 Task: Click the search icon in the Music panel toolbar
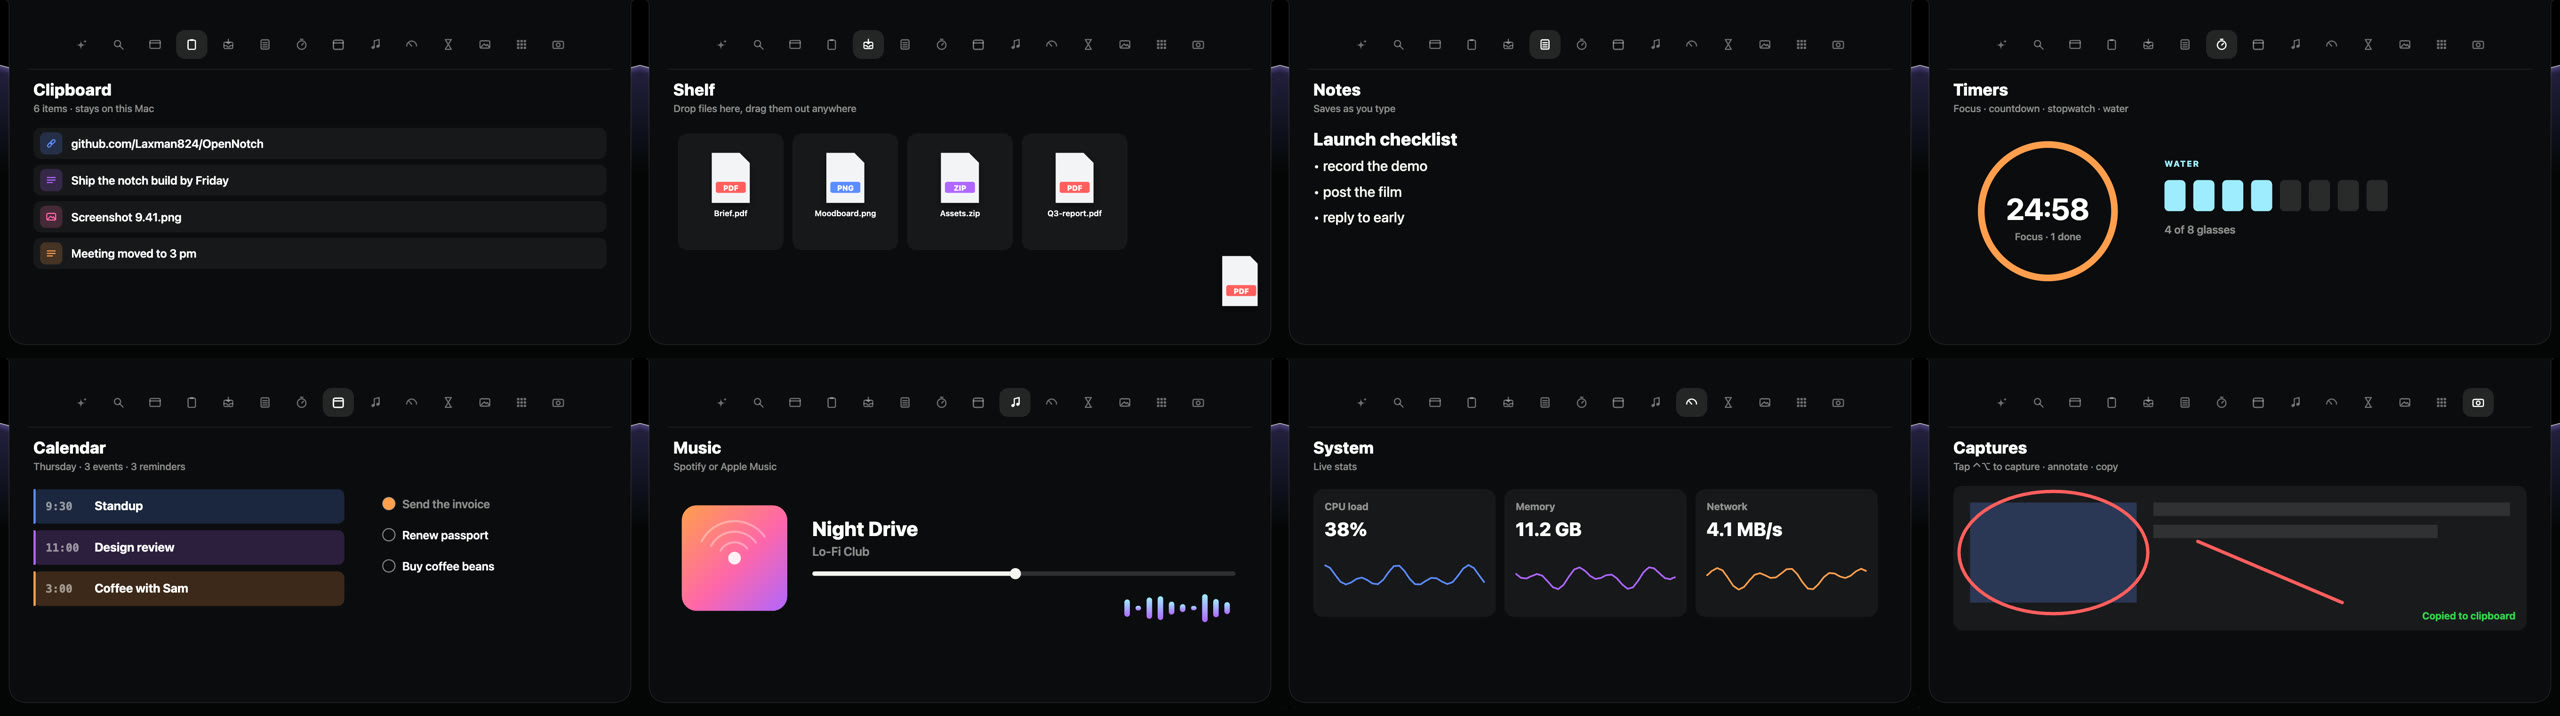coord(758,403)
